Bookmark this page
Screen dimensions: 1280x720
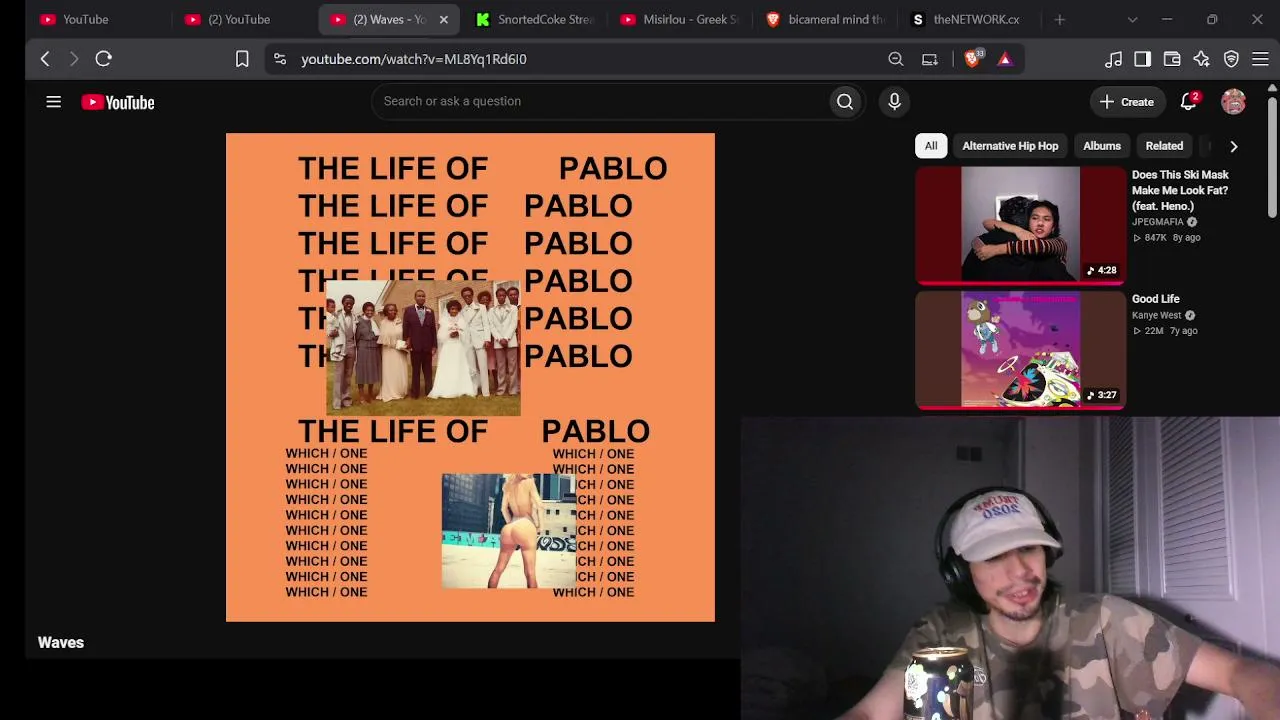242,59
